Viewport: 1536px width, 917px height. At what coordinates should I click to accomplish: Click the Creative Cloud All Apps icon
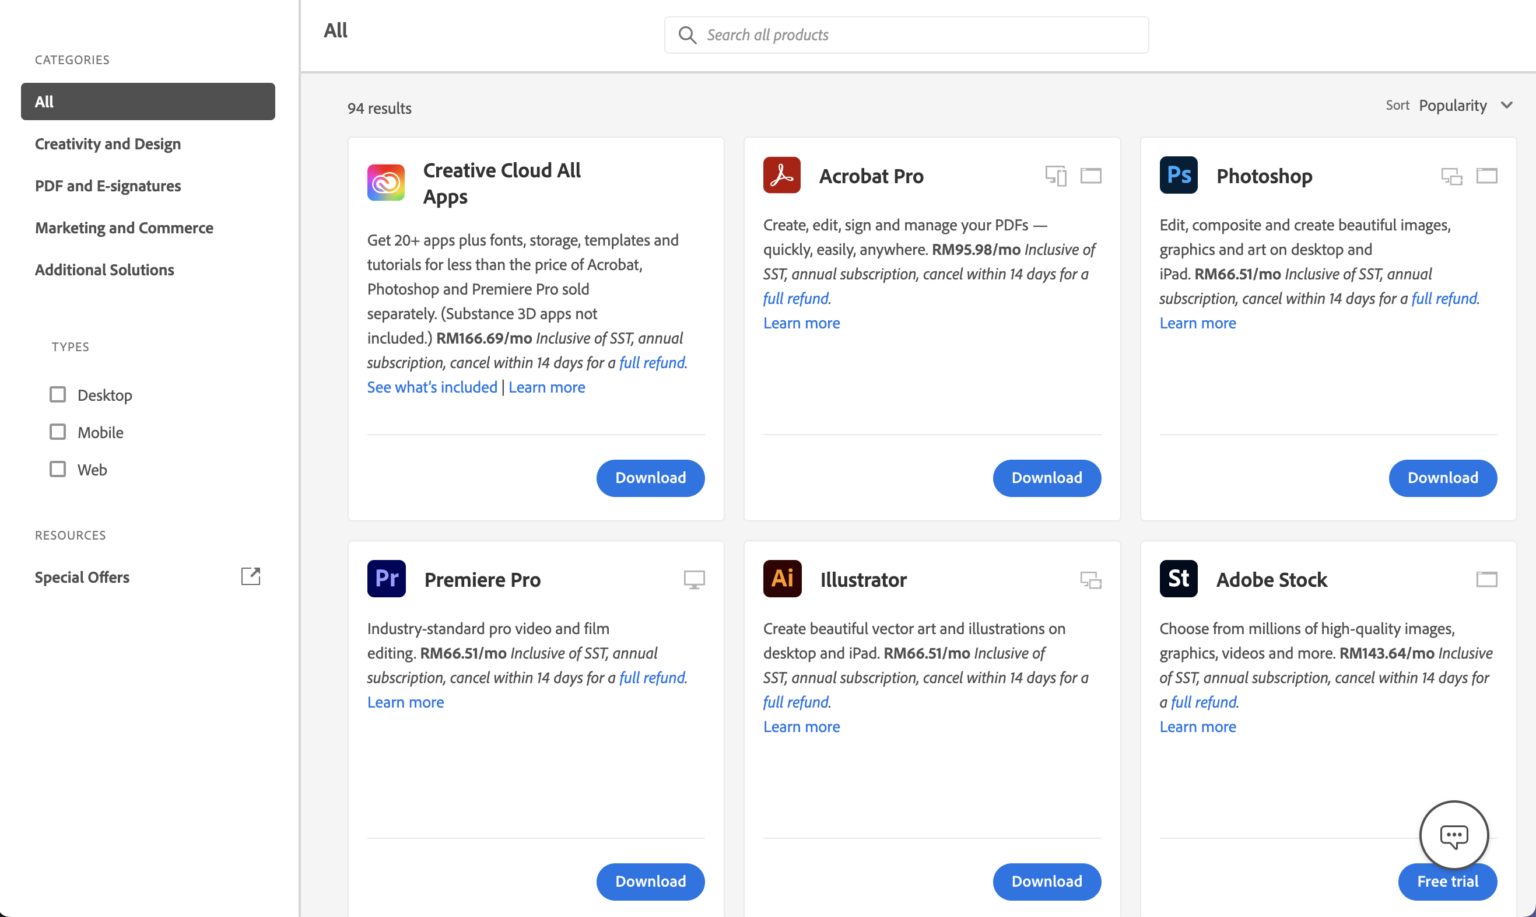pos(386,183)
